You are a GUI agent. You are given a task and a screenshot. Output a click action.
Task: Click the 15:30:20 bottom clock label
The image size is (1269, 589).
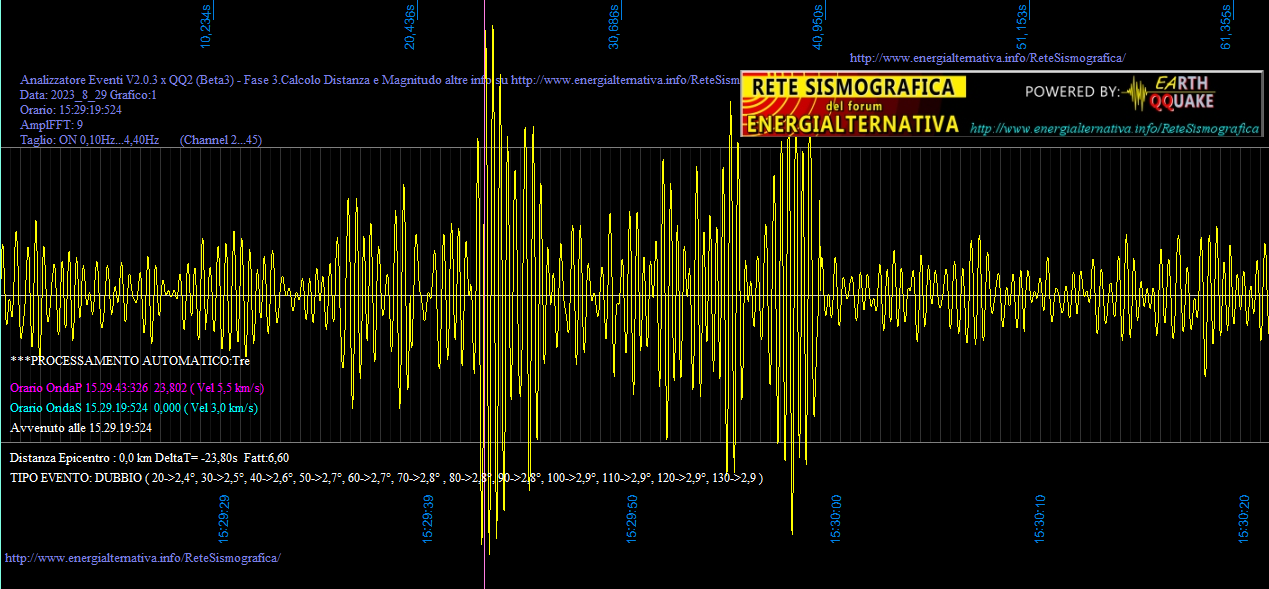(x=1244, y=519)
